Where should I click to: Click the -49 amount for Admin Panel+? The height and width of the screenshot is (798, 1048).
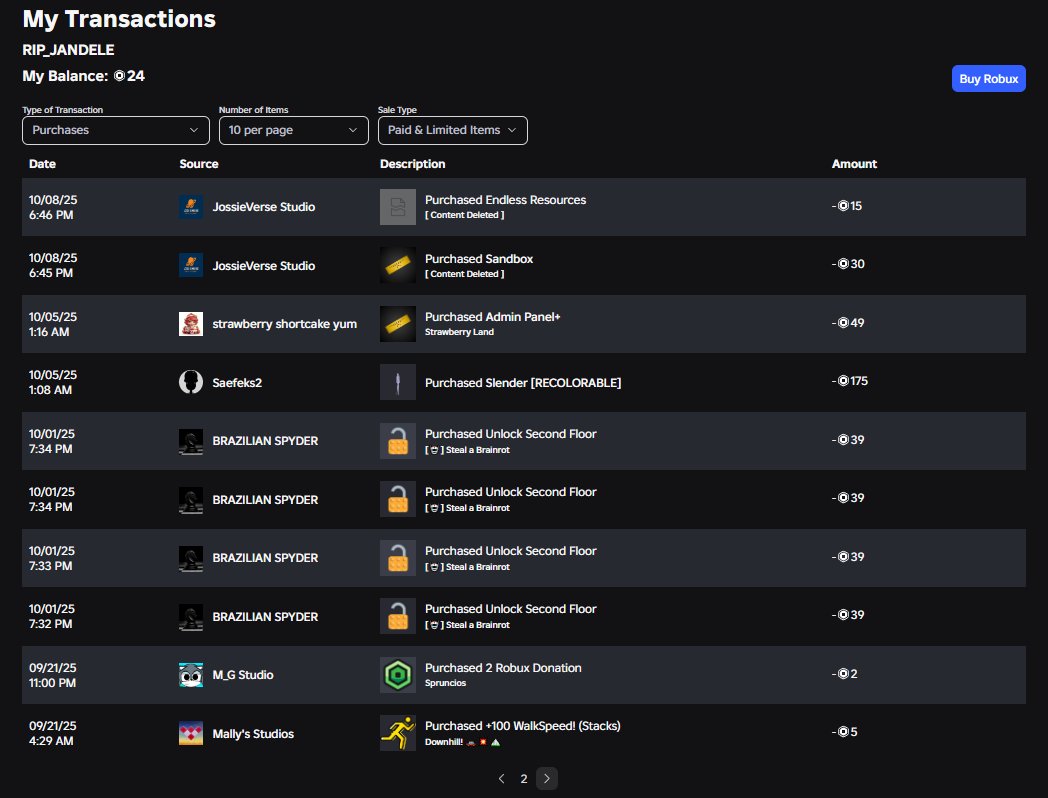point(847,323)
